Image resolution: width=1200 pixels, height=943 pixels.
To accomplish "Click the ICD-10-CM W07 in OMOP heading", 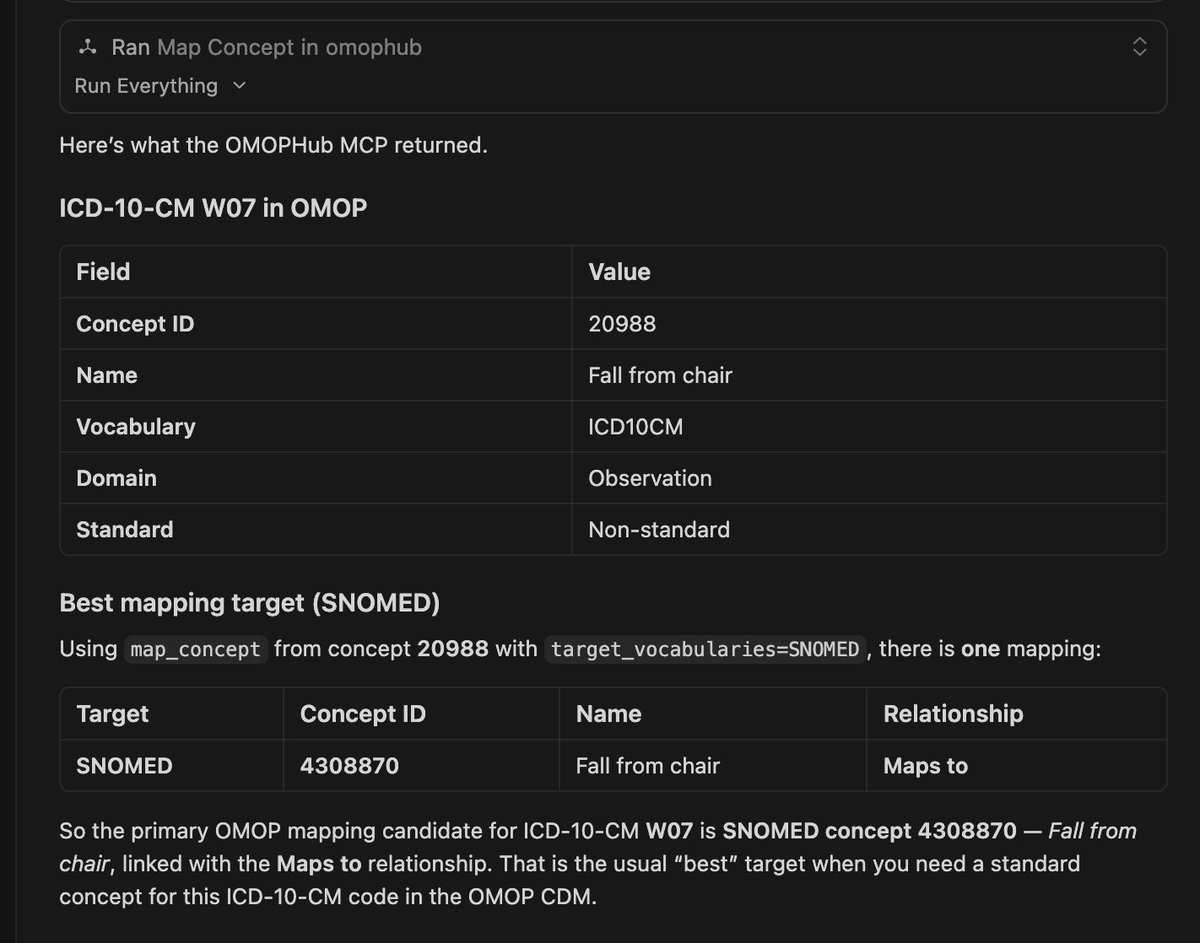I will 213,208.
